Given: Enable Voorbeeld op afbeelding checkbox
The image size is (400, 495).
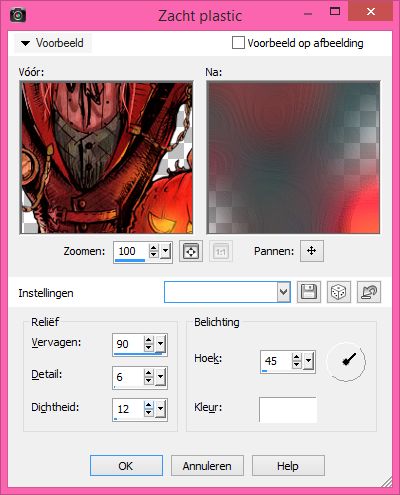Looking at the screenshot, I should point(238,43).
